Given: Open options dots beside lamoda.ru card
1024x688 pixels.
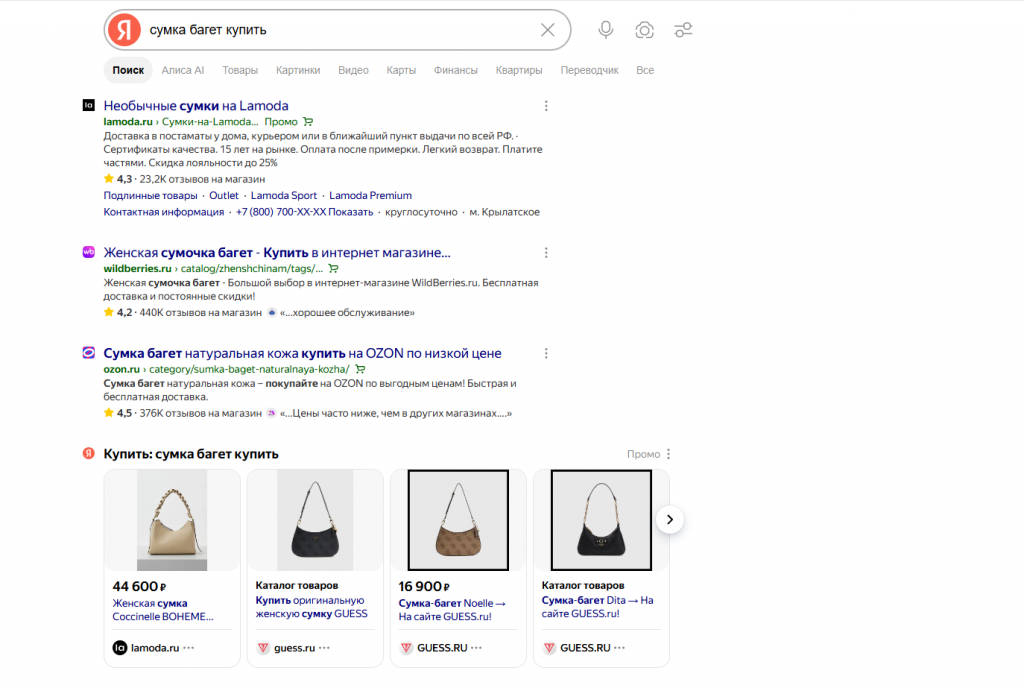Looking at the screenshot, I should point(189,648).
